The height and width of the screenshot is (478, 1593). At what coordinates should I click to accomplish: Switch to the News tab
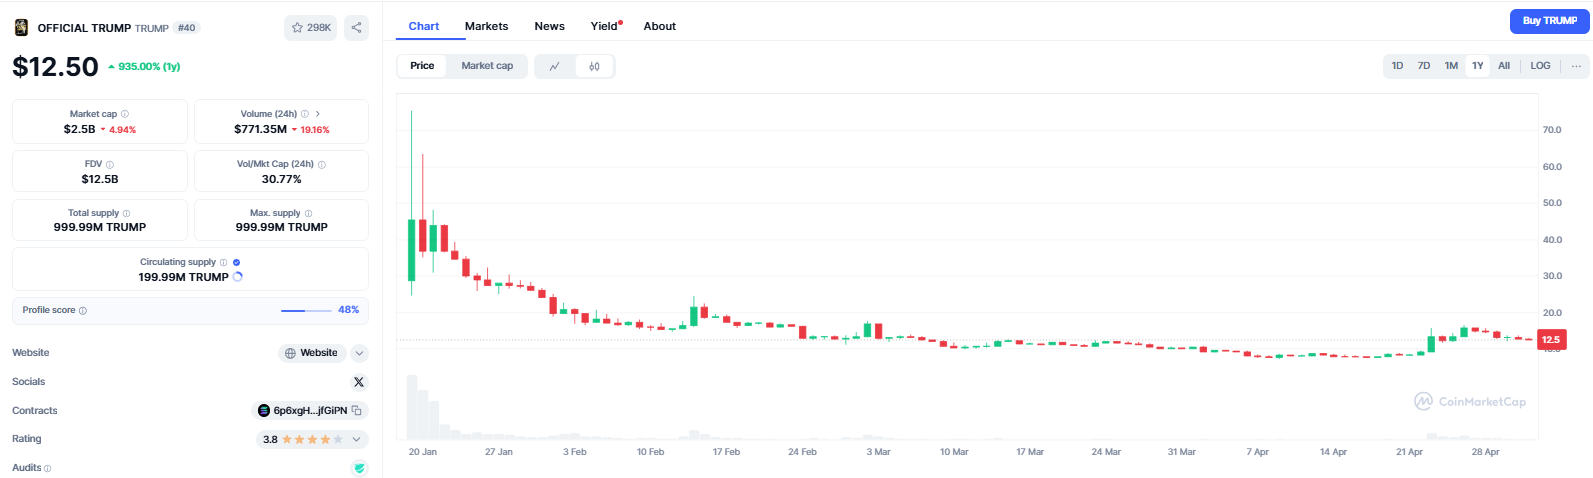[549, 26]
